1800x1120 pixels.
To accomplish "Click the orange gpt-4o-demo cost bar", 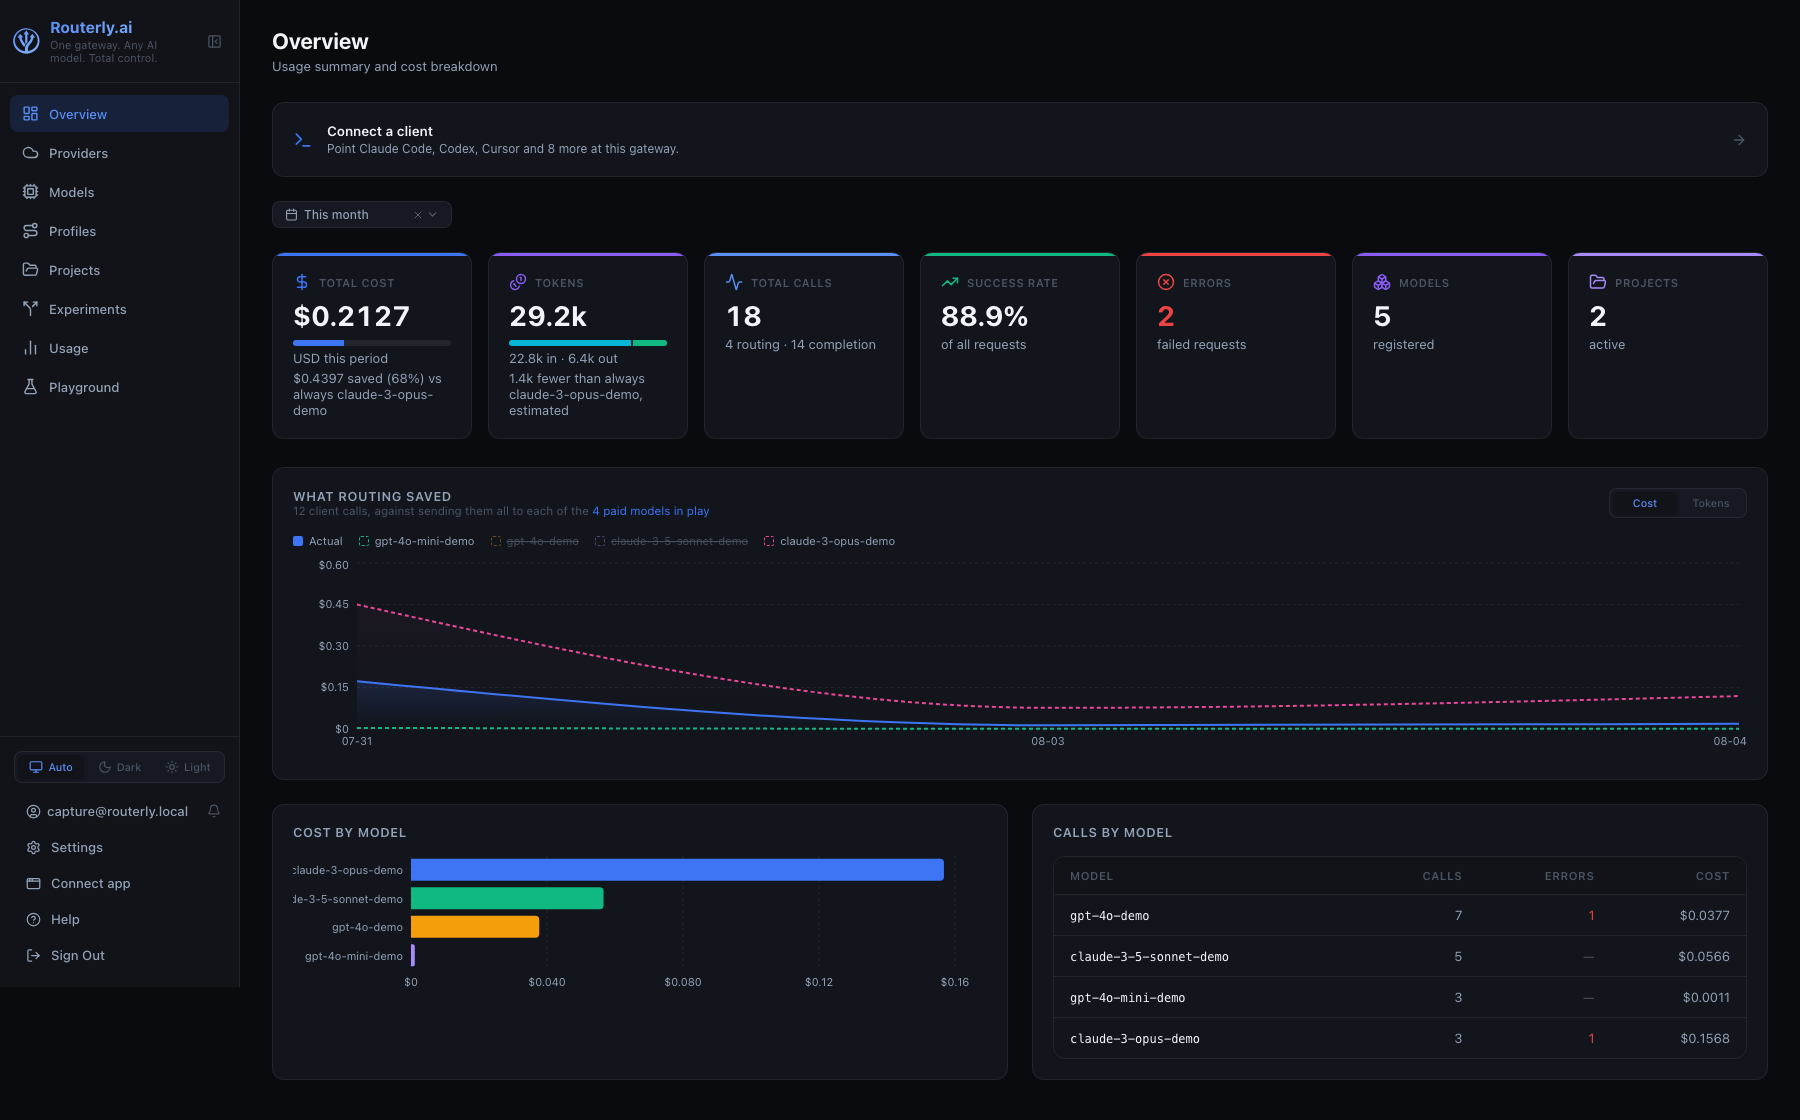I will click(x=475, y=927).
